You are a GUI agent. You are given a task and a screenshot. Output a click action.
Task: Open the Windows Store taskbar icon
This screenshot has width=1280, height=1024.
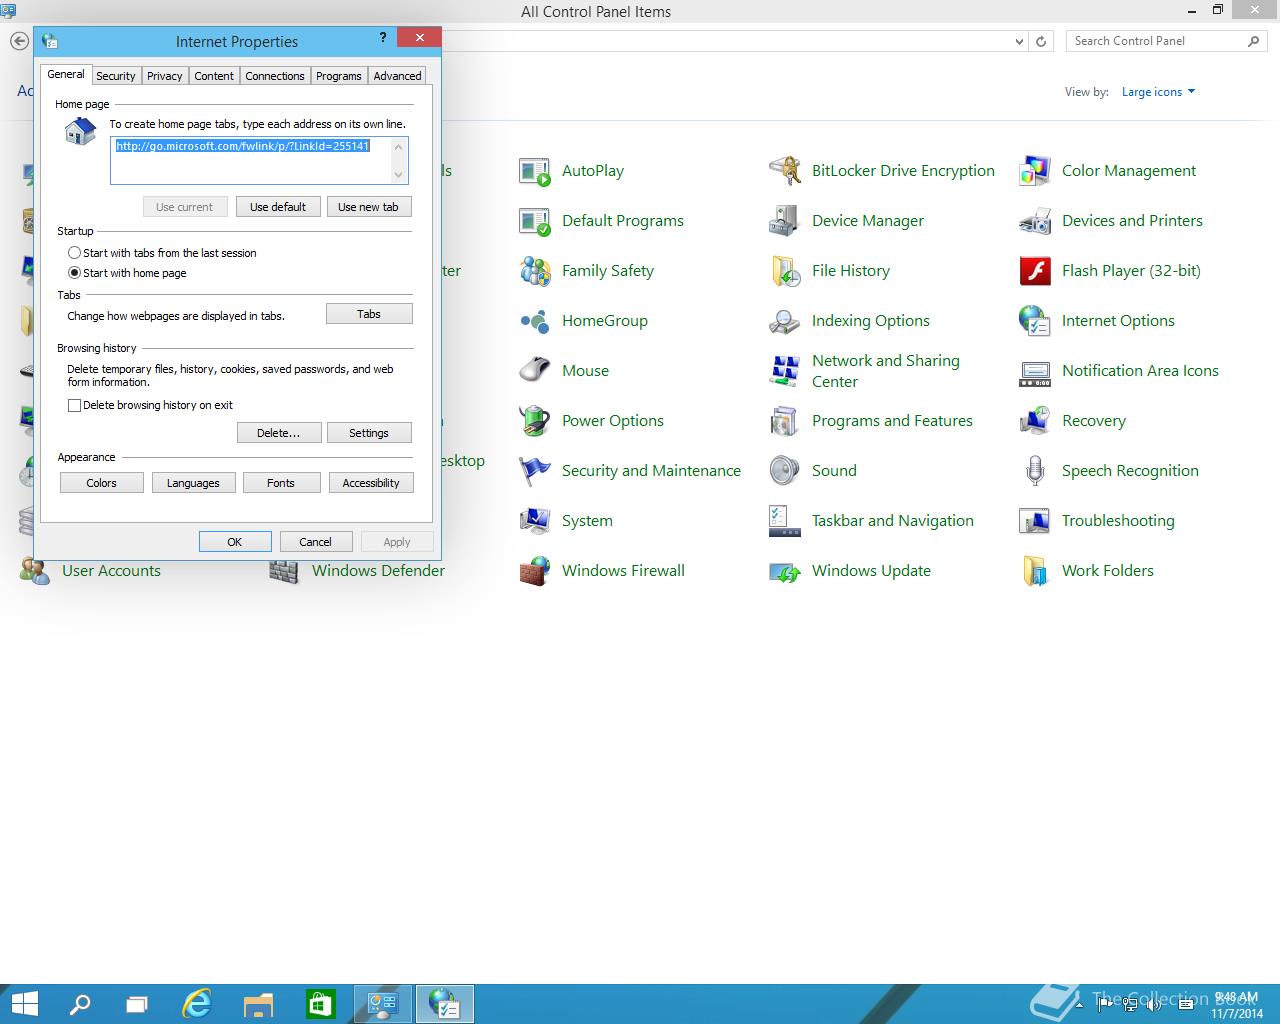point(320,1004)
